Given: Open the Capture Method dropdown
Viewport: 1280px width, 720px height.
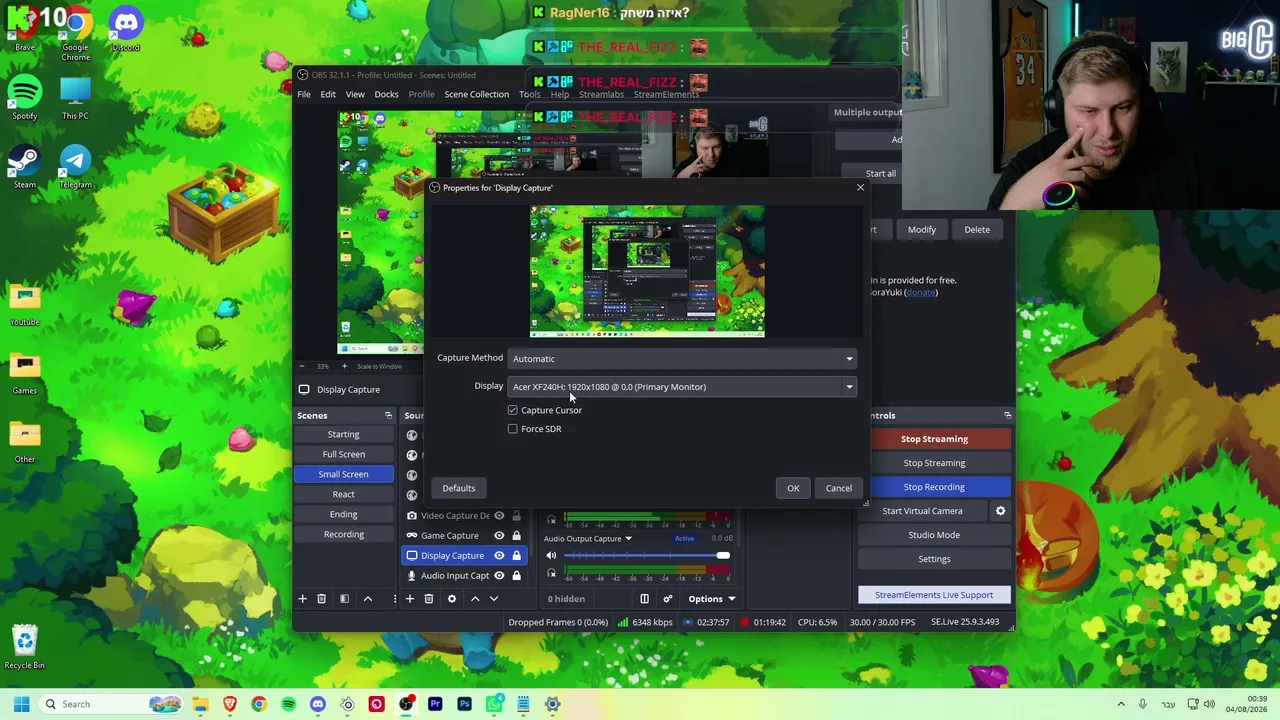Looking at the screenshot, I should pos(683,359).
